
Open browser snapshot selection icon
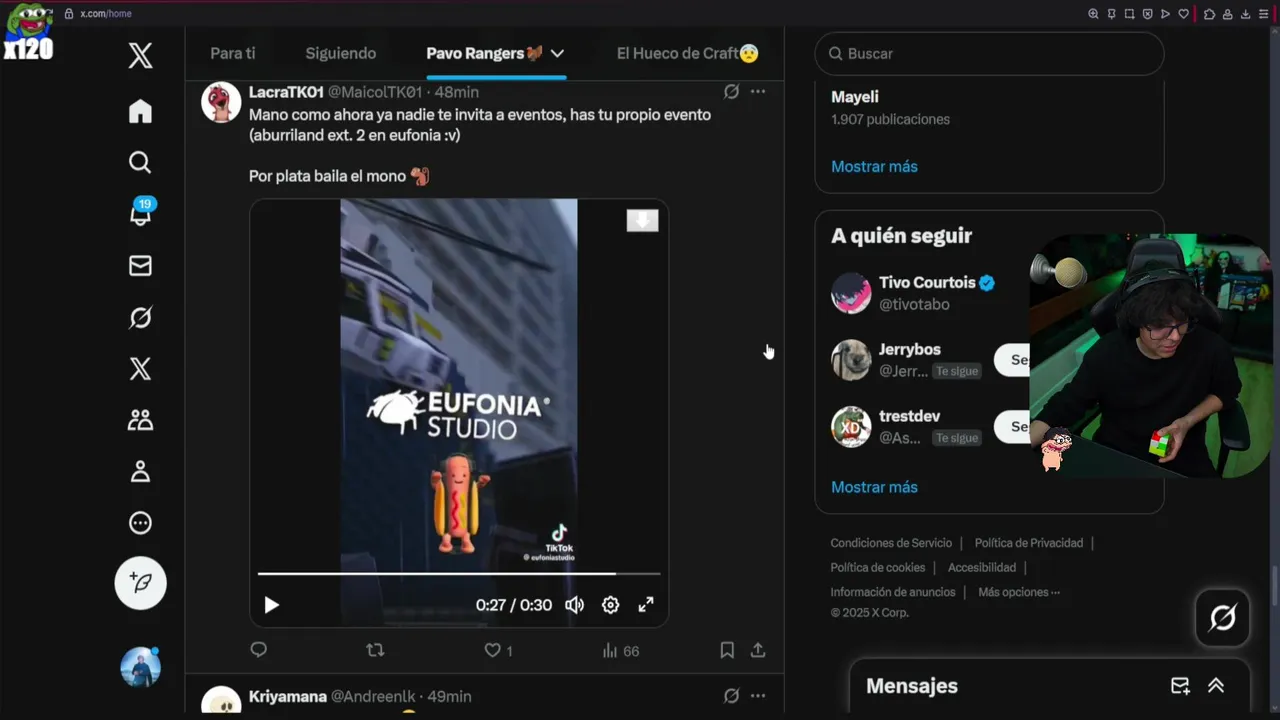point(1129,14)
